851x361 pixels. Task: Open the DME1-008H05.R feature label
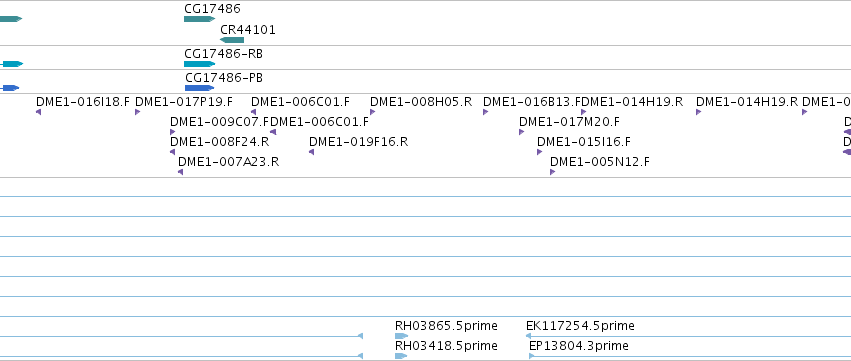[421, 102]
